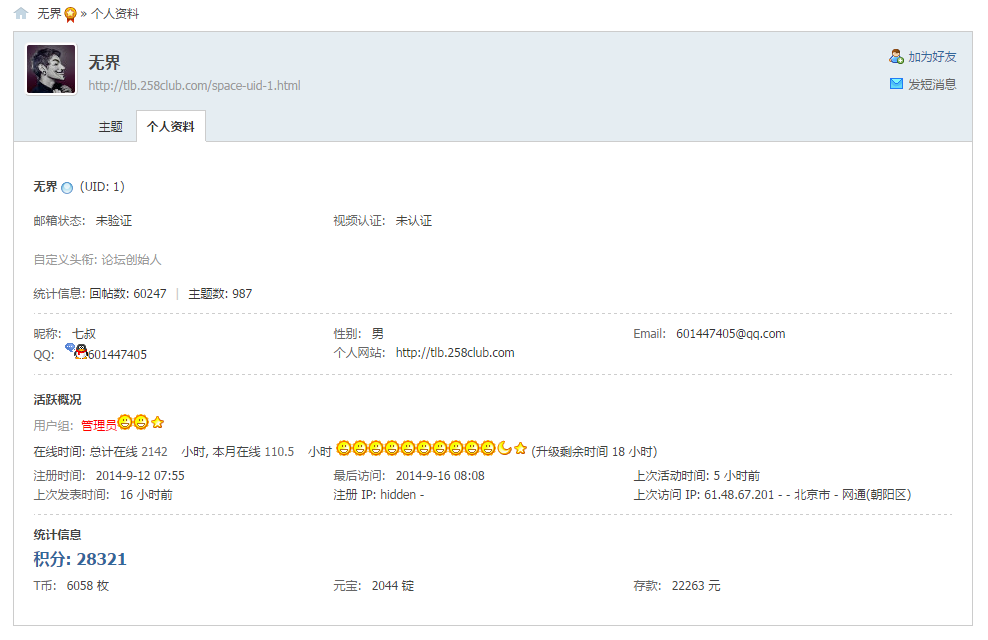Click the QQ penguin chat icon
This screenshot has height=640, width=988.
point(77,351)
